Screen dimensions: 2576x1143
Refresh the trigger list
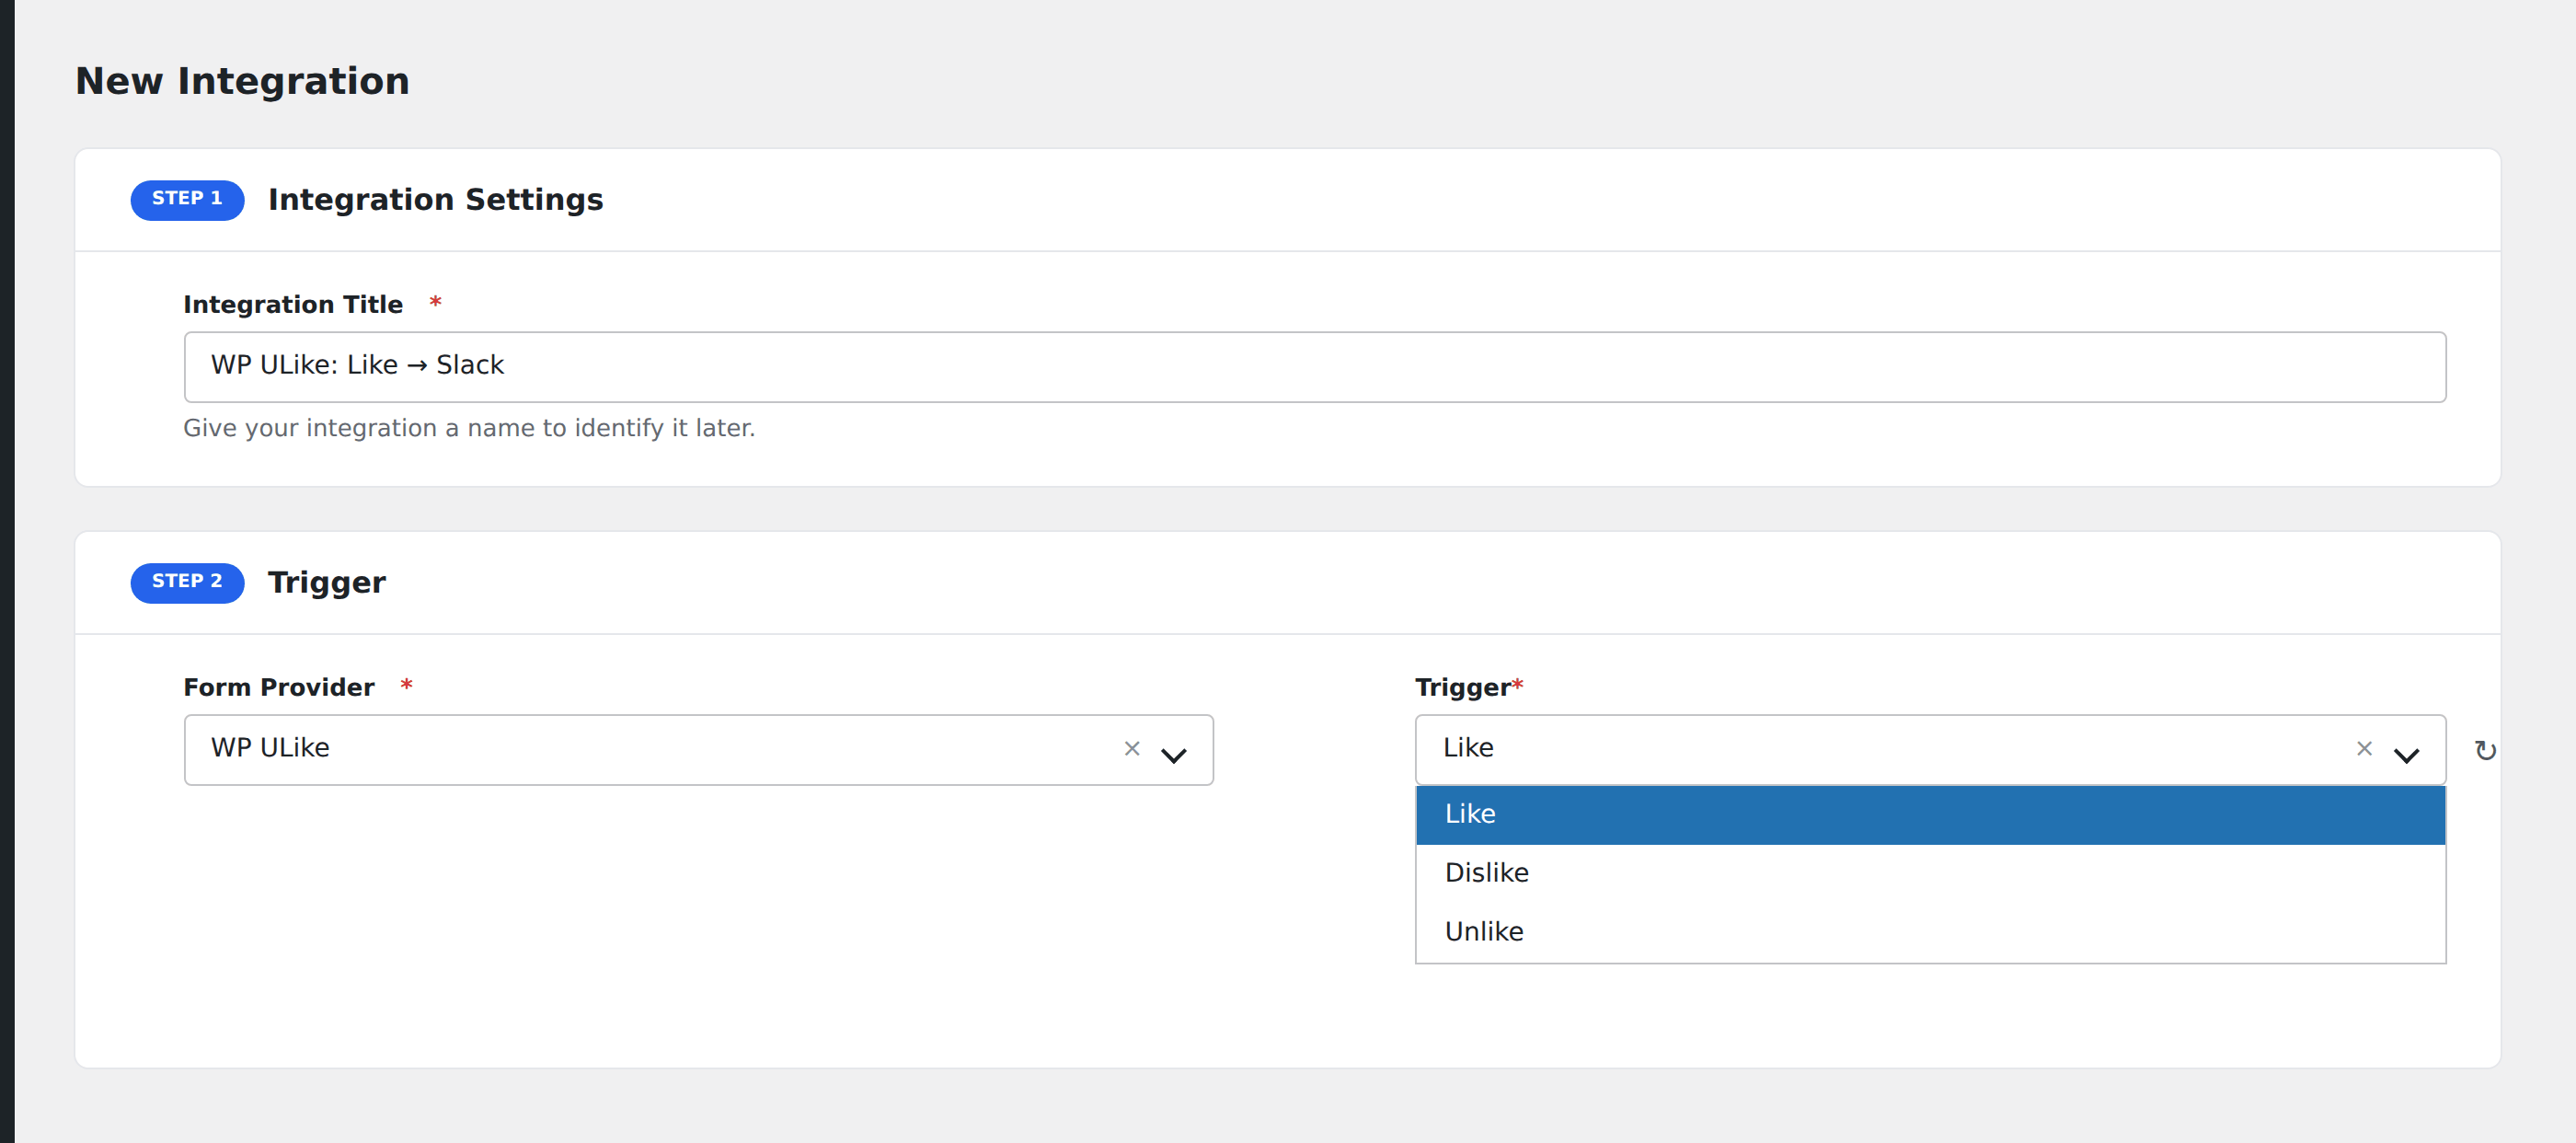(x=2485, y=750)
